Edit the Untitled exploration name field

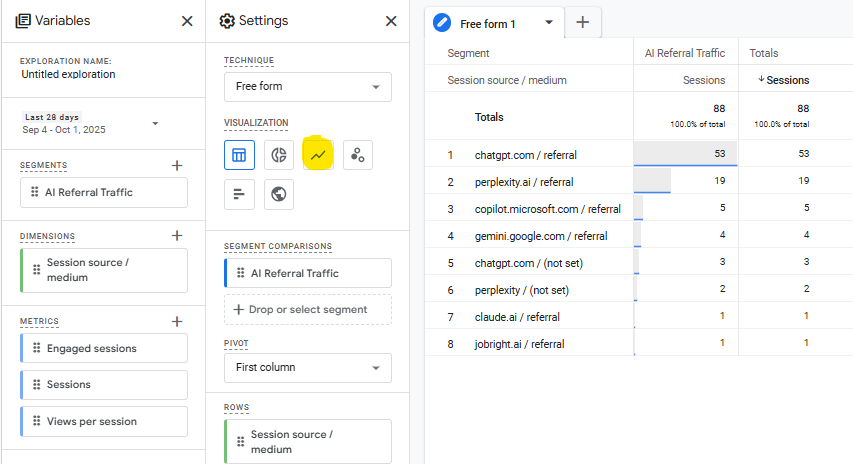point(68,74)
